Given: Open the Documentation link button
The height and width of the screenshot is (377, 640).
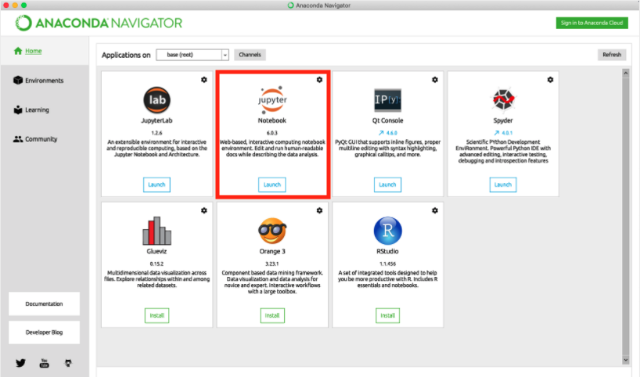Looking at the screenshot, I should [x=44, y=304].
